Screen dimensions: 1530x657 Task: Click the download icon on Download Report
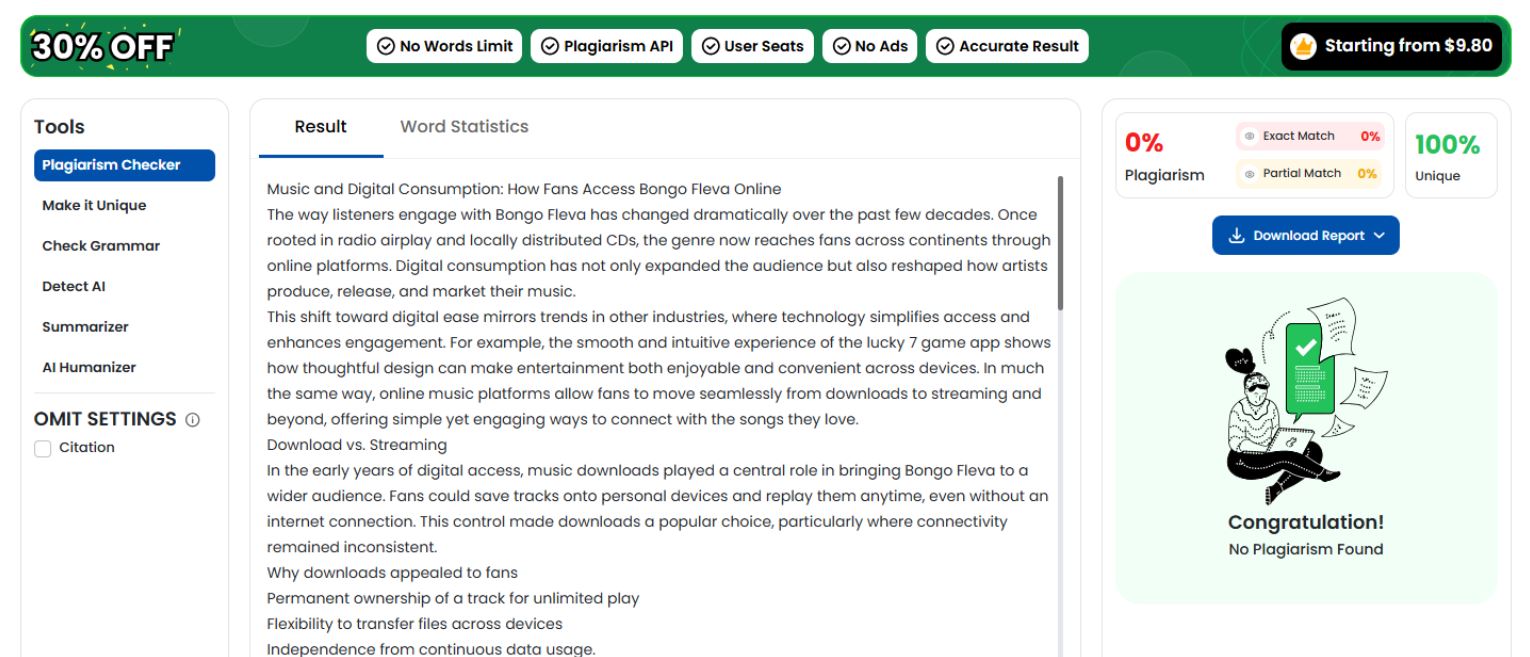(x=1236, y=235)
